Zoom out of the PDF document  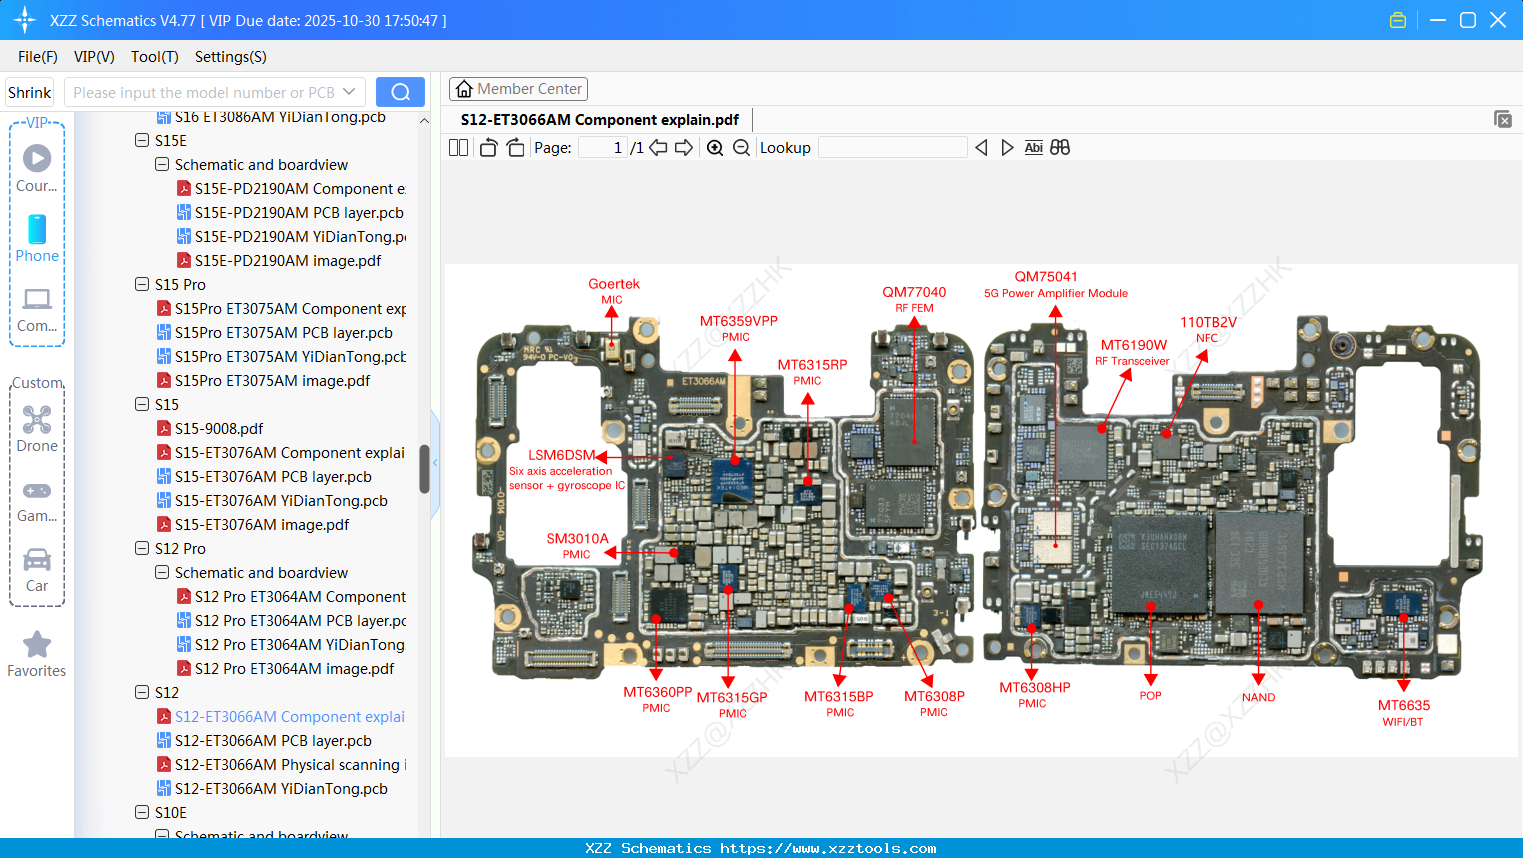742,147
